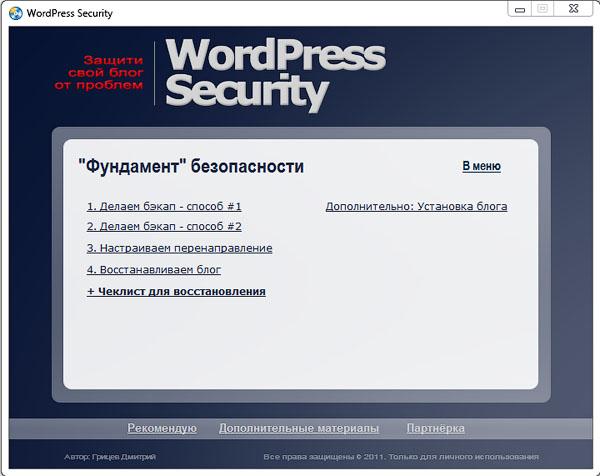Screen dimensions: 600x476
Task: Minimize the WordPress Security window
Action: [519, 9]
